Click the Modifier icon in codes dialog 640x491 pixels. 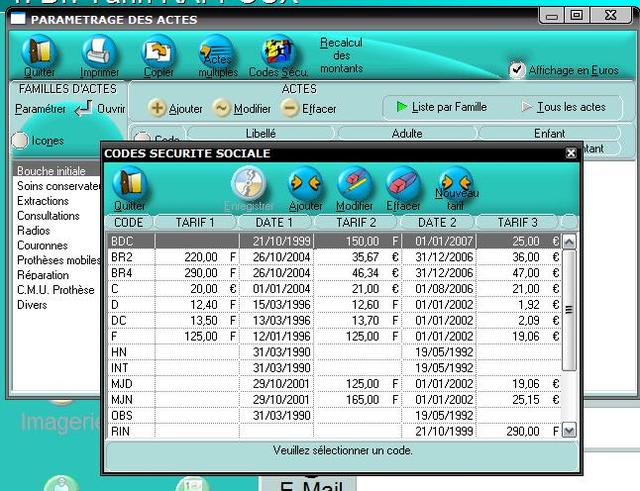[x=354, y=184]
